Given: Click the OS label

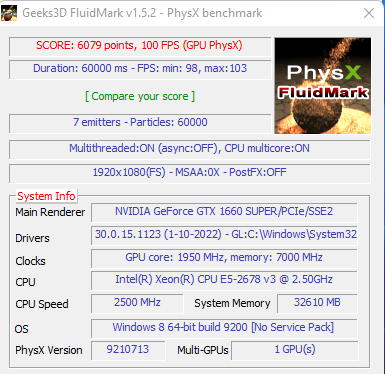Looking at the screenshot, I should [x=22, y=329].
